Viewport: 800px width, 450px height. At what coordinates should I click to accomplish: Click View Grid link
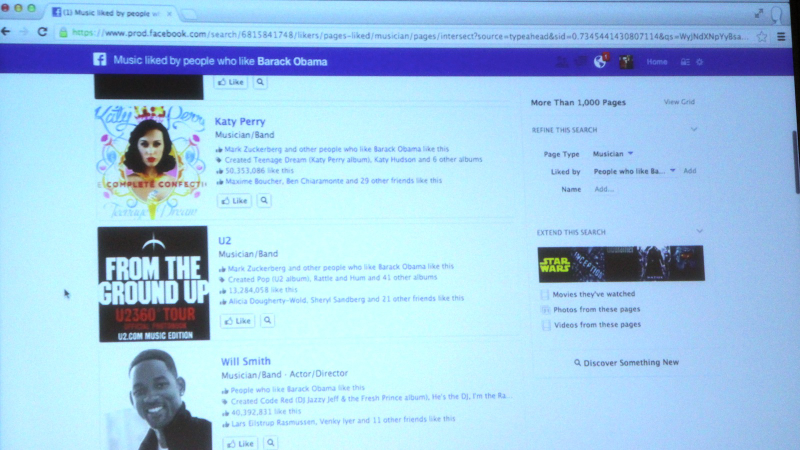click(679, 102)
